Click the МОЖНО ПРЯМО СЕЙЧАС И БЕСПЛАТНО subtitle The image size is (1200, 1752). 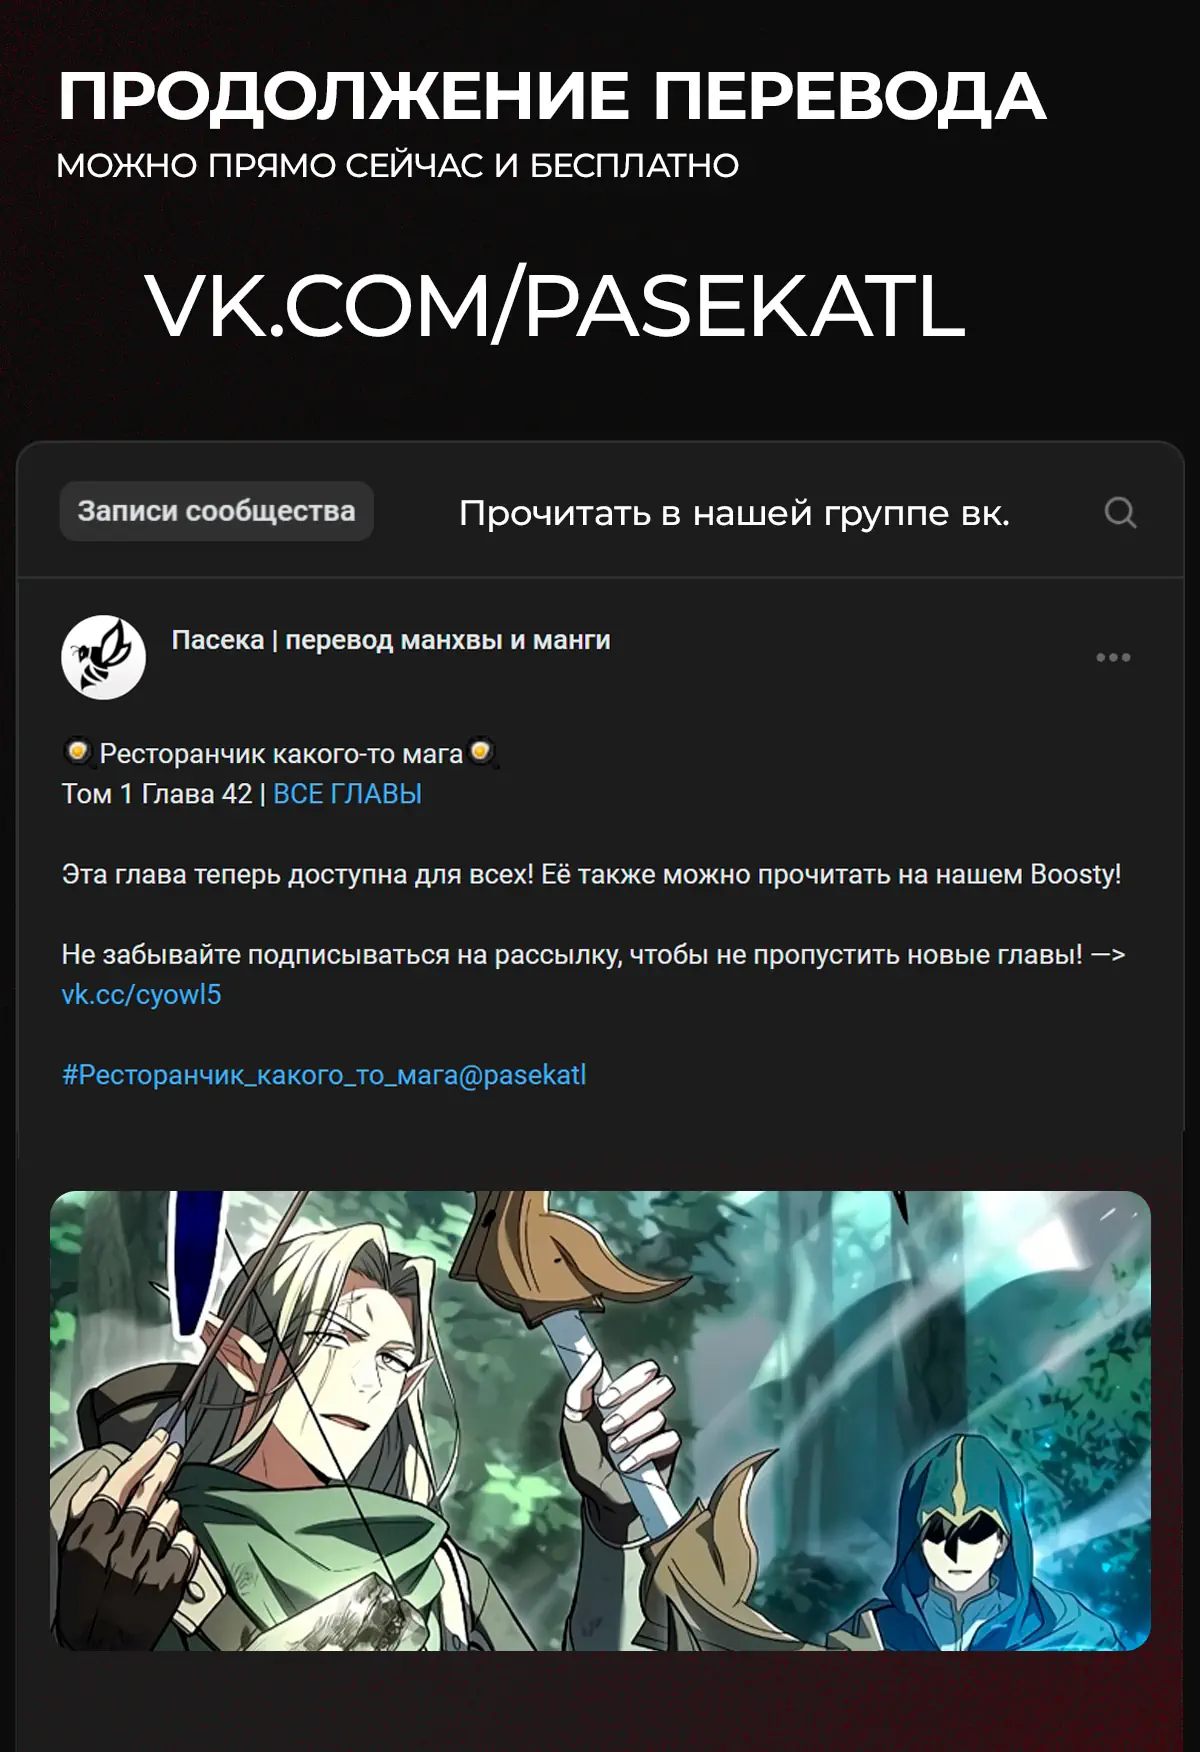398,166
